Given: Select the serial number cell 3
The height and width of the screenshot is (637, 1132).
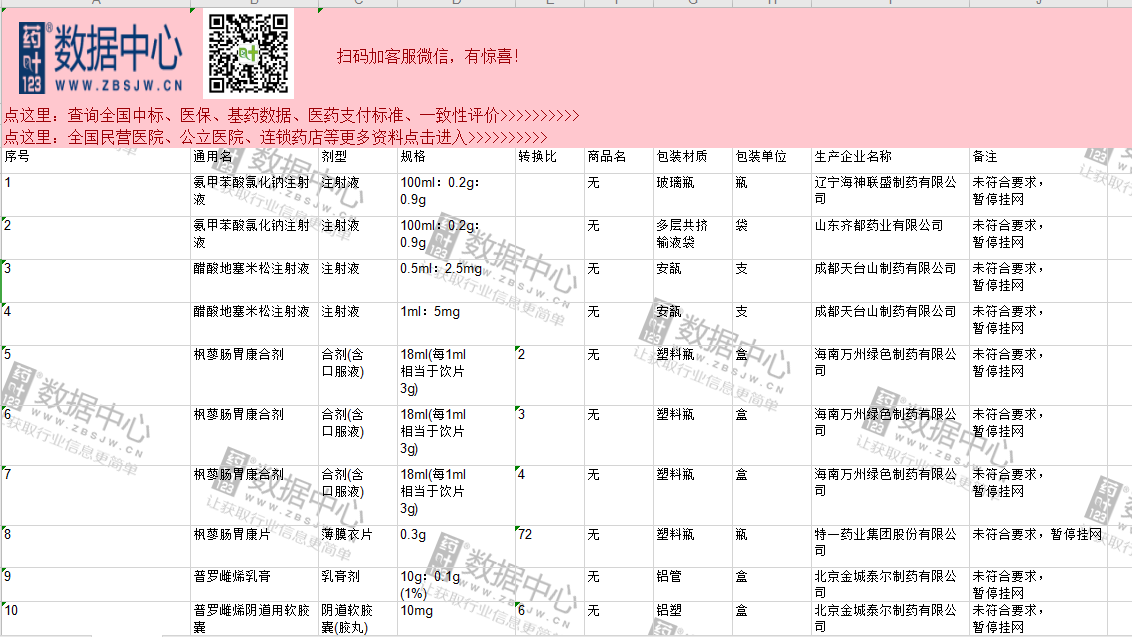Looking at the screenshot, I should (96, 281).
